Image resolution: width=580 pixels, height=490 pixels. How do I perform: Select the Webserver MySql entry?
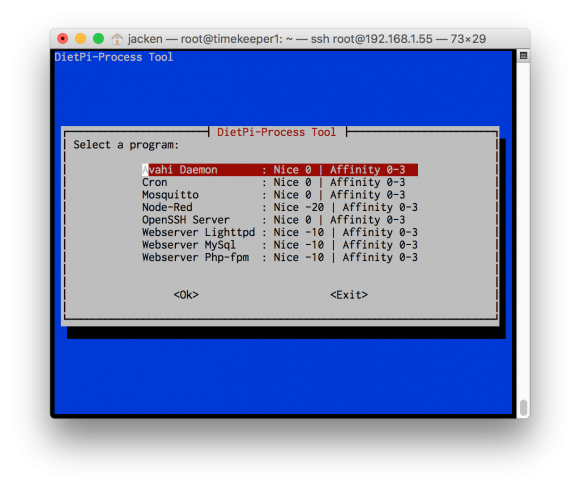pyautogui.click(x=280, y=245)
